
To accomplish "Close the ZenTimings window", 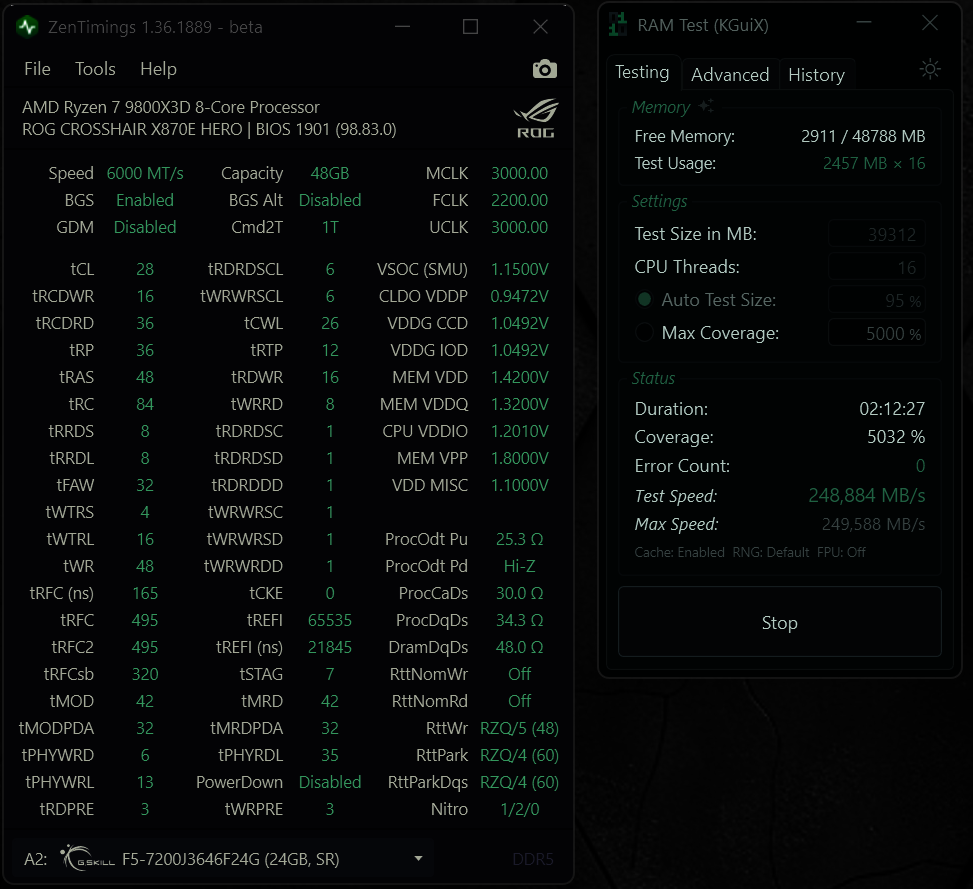I will click(540, 27).
